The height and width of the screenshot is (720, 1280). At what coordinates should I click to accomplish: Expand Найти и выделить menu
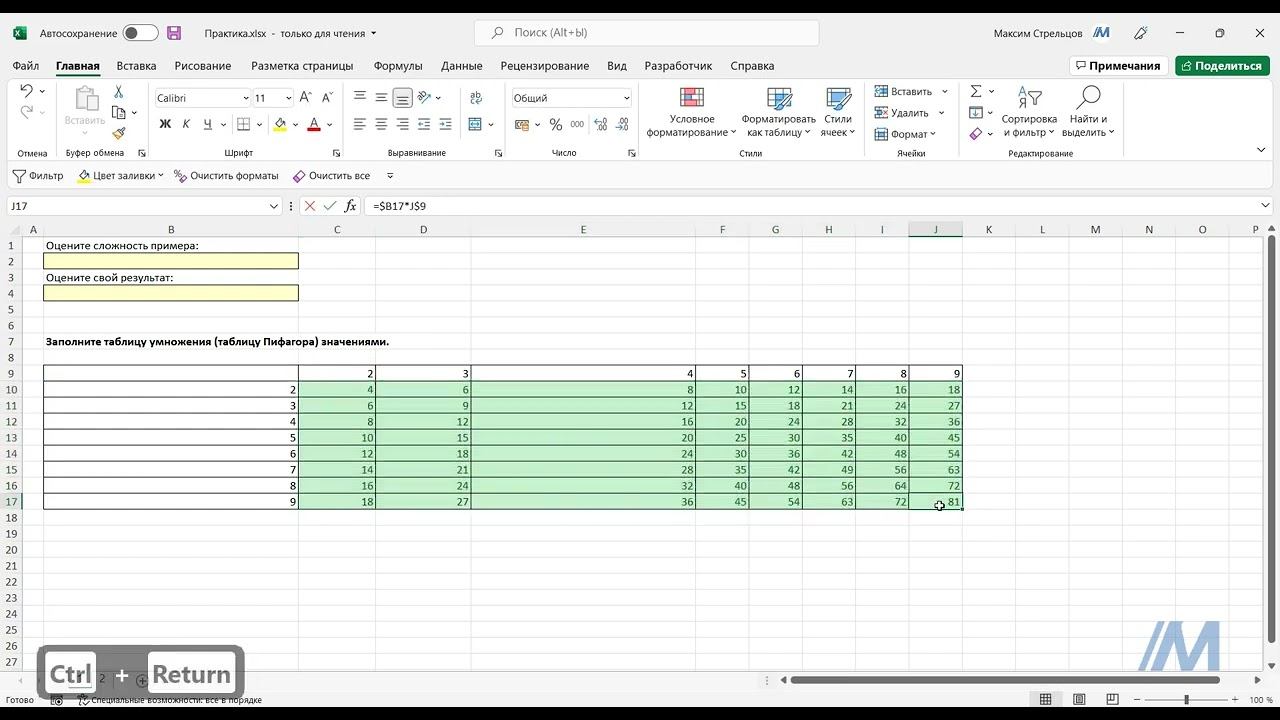tap(1088, 112)
